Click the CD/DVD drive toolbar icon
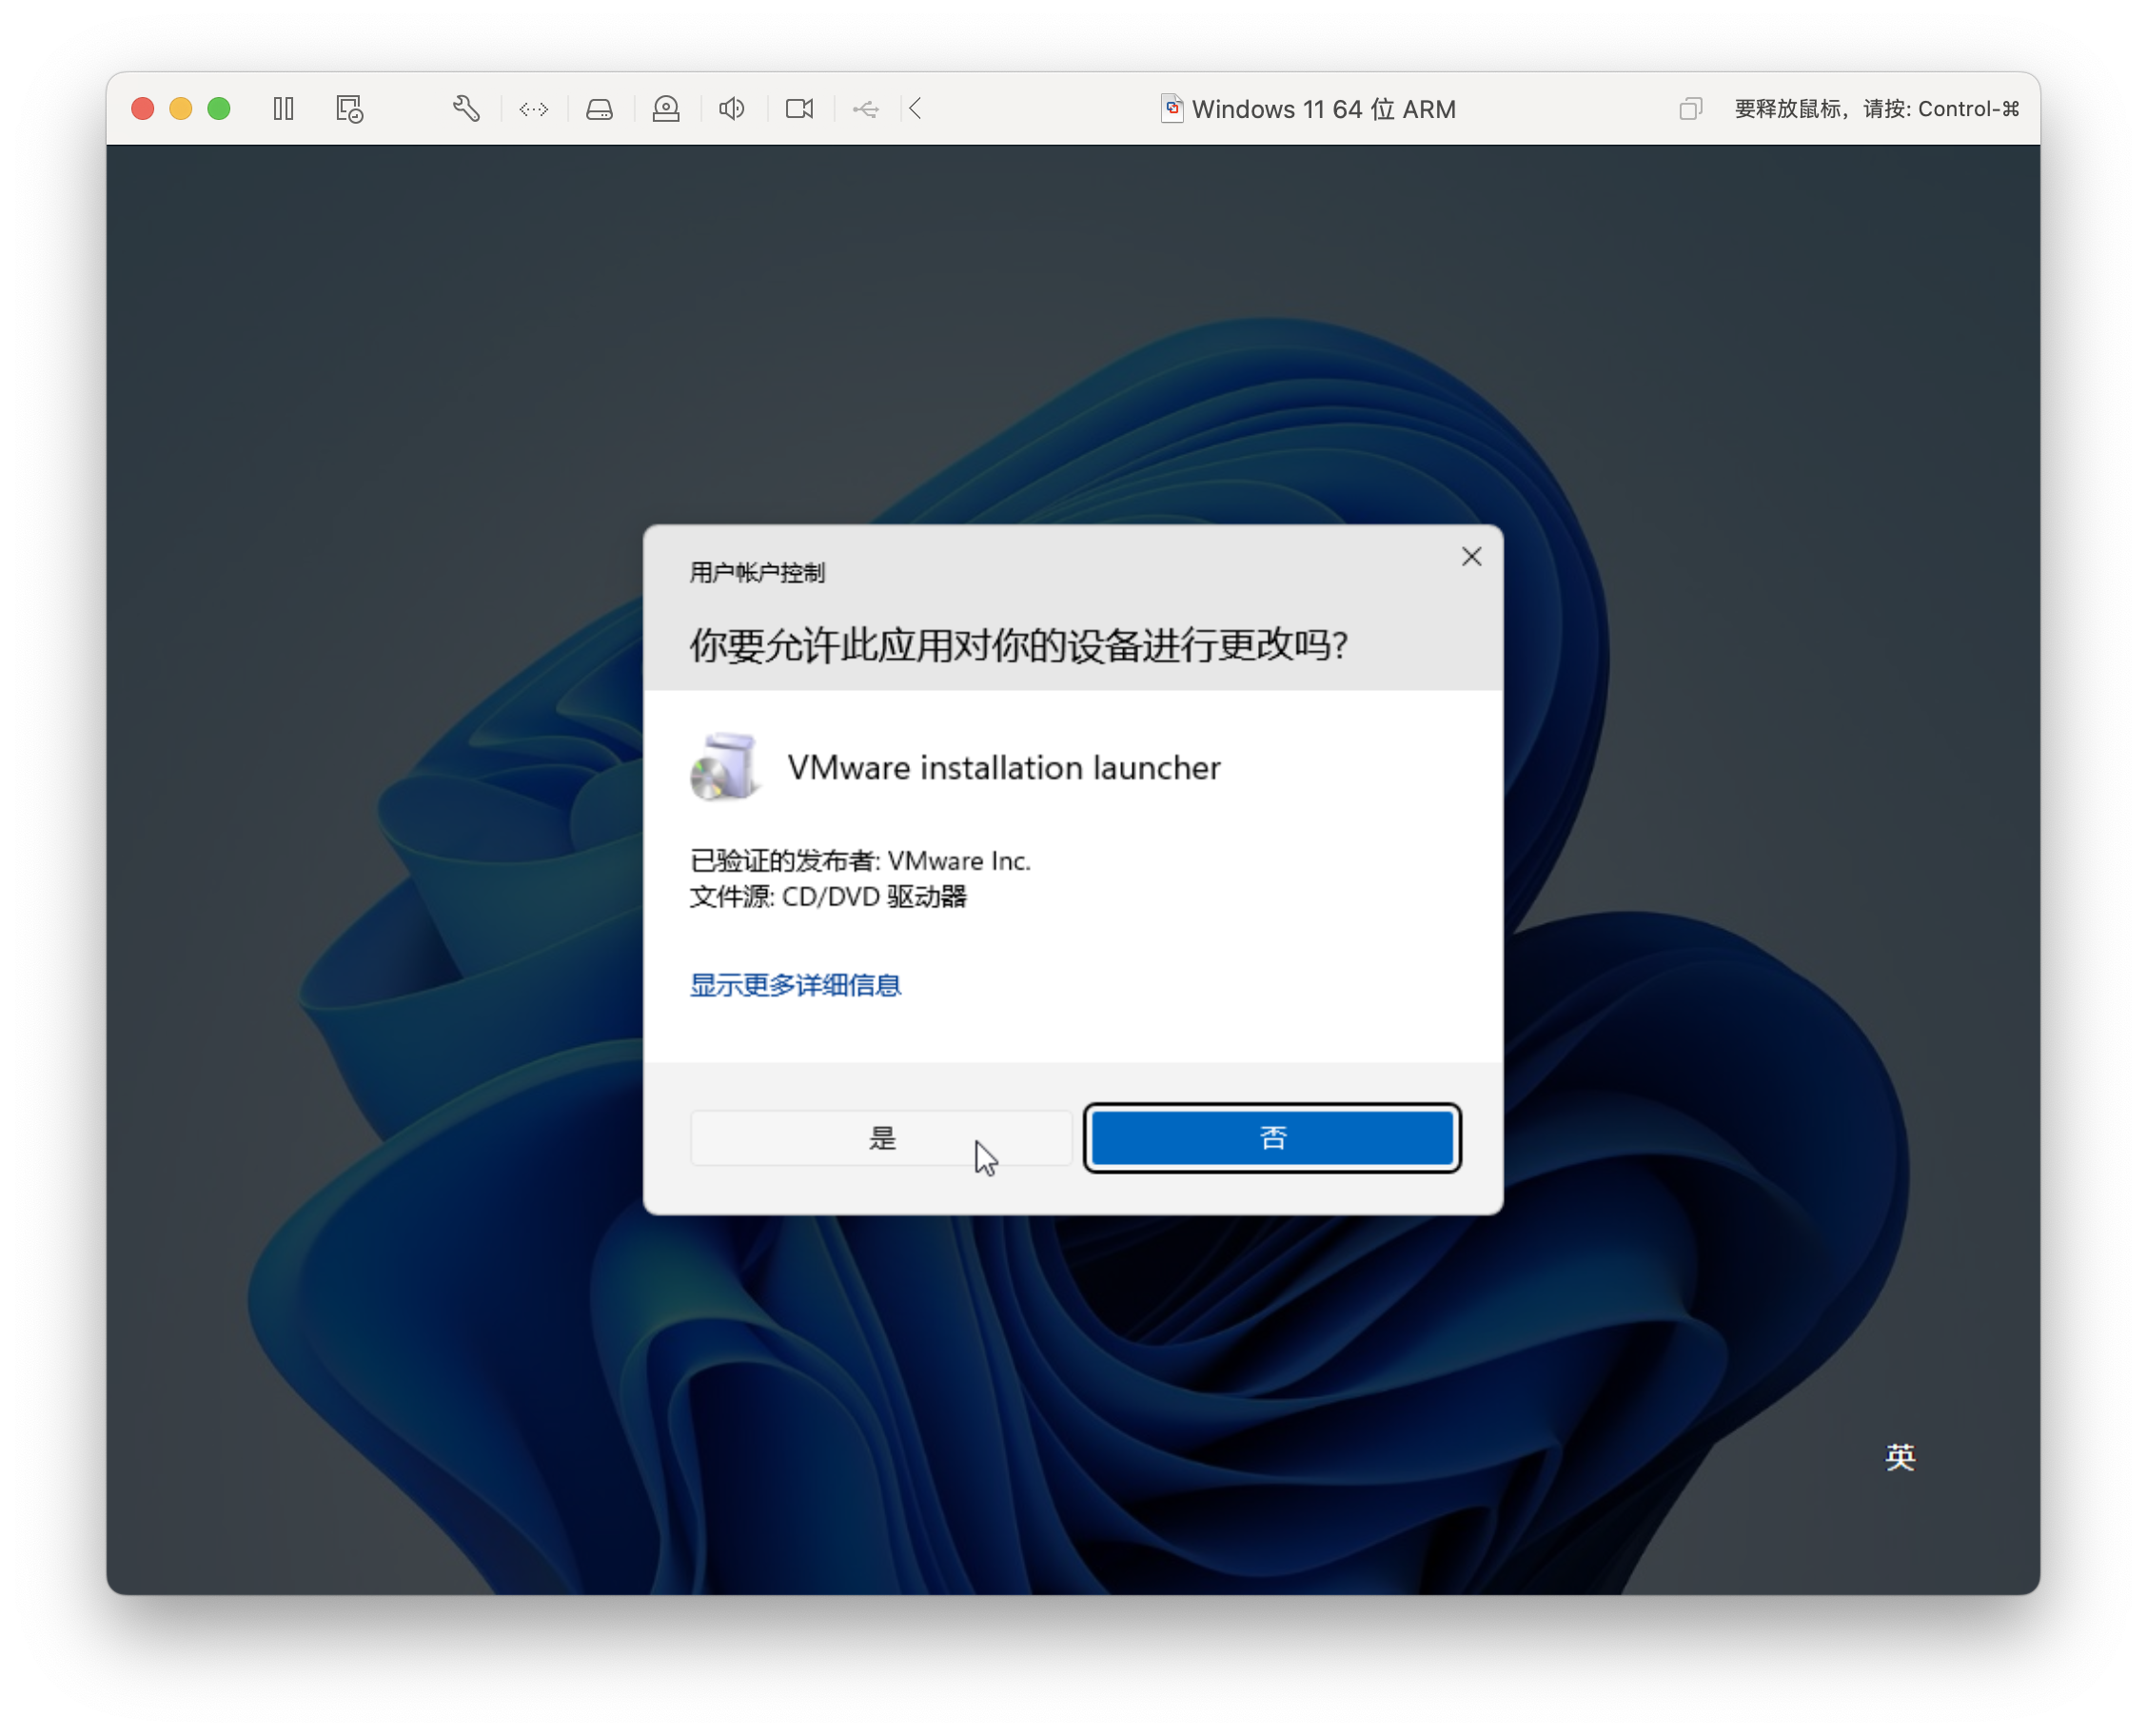Screen dimensions: 2147x1736 pyautogui.click(x=666, y=109)
